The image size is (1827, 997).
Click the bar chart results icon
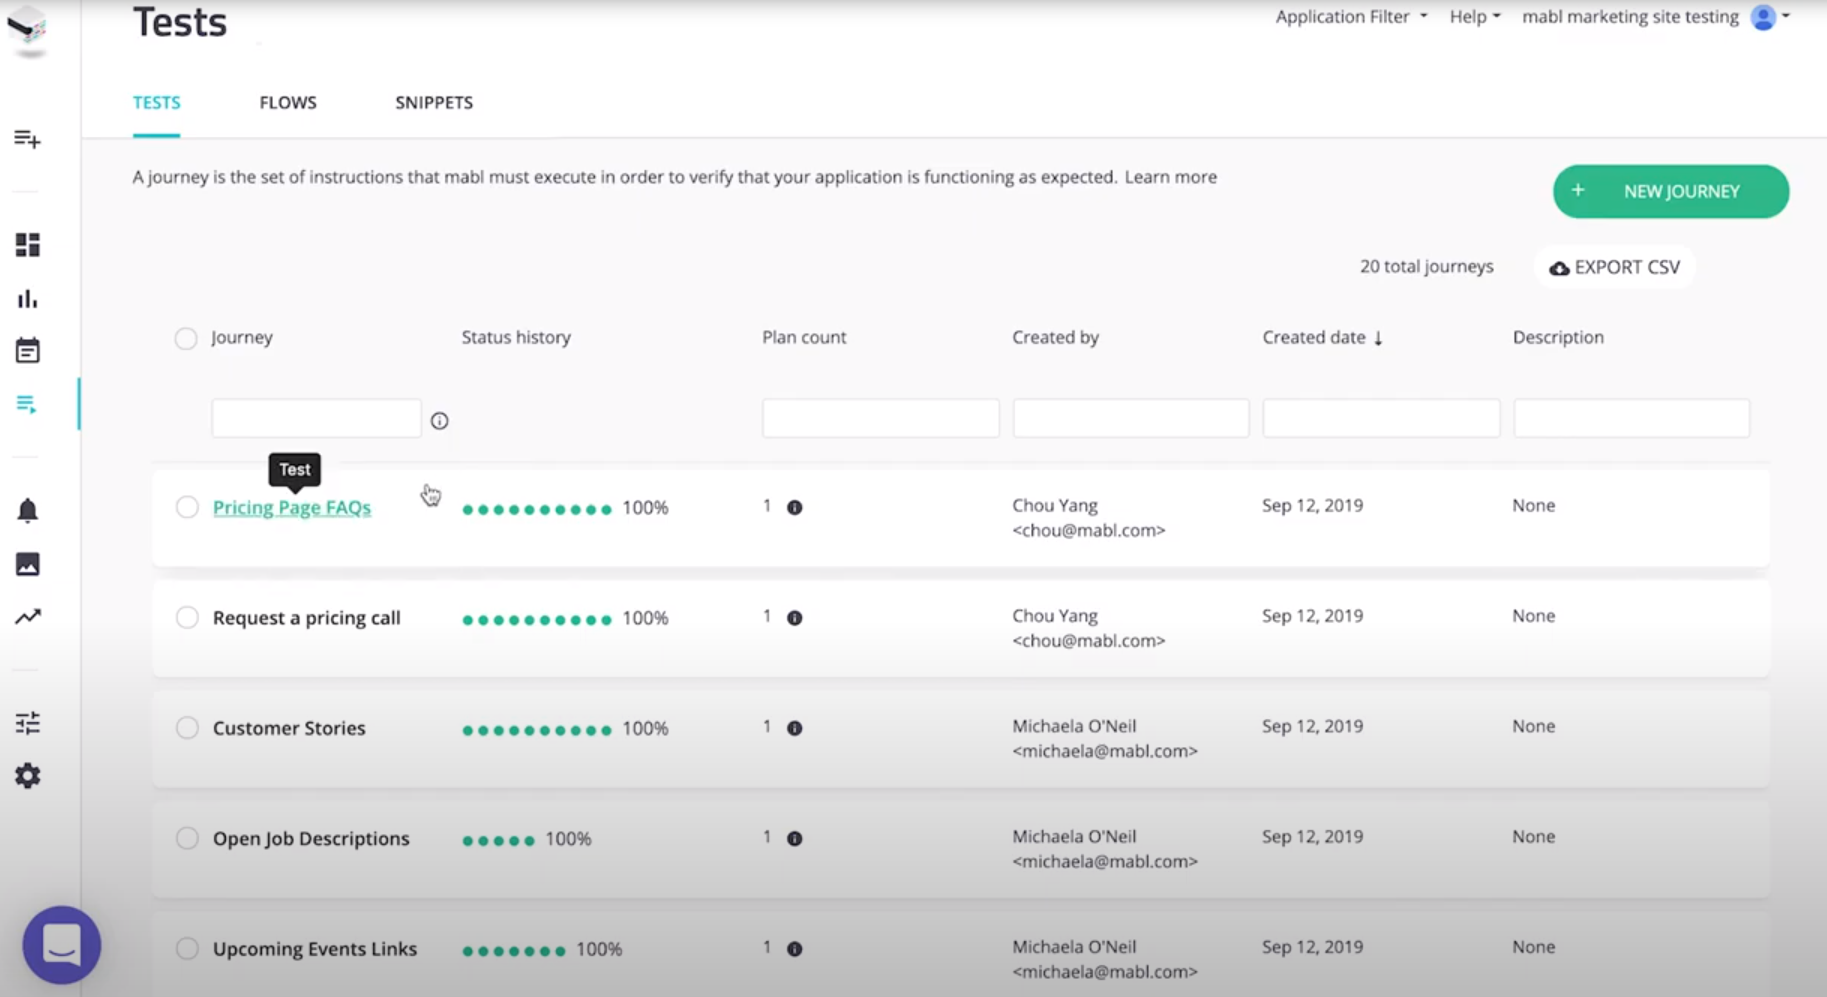(28, 299)
